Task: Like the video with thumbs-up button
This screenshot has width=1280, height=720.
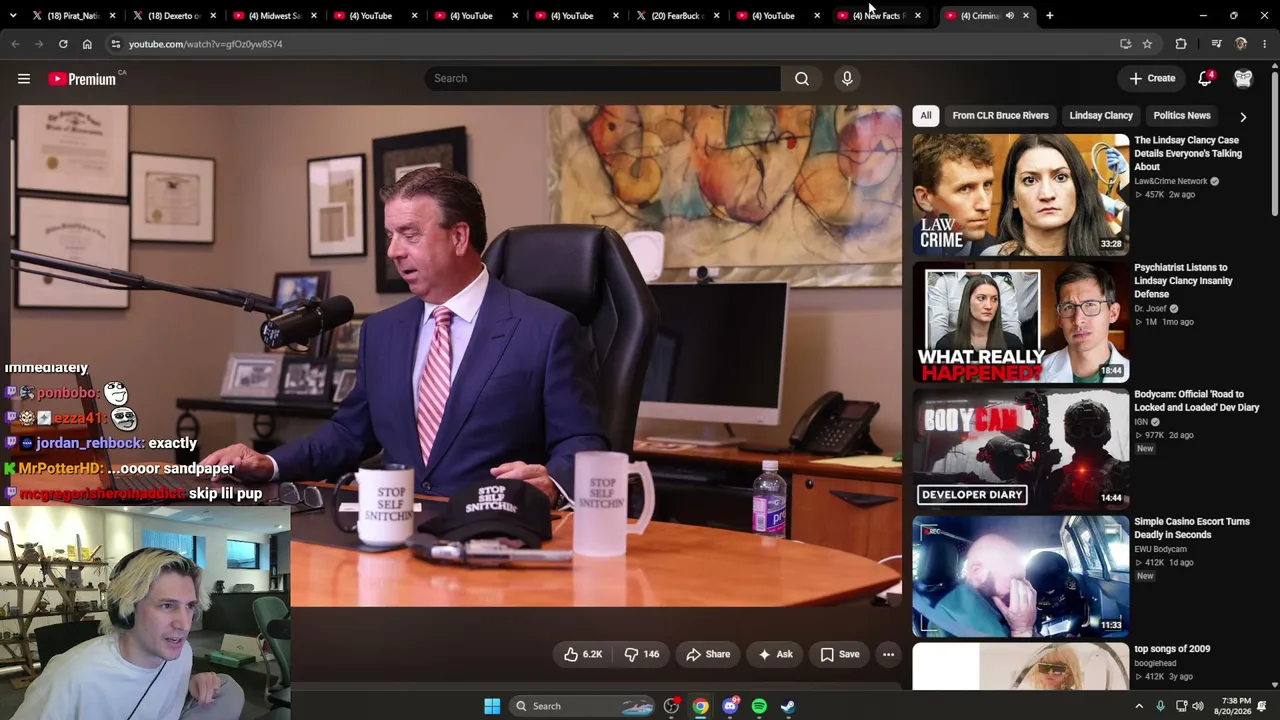Action: (582, 654)
